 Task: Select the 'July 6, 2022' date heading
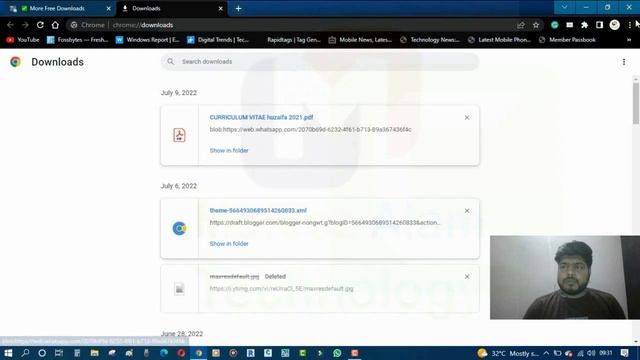coord(179,186)
